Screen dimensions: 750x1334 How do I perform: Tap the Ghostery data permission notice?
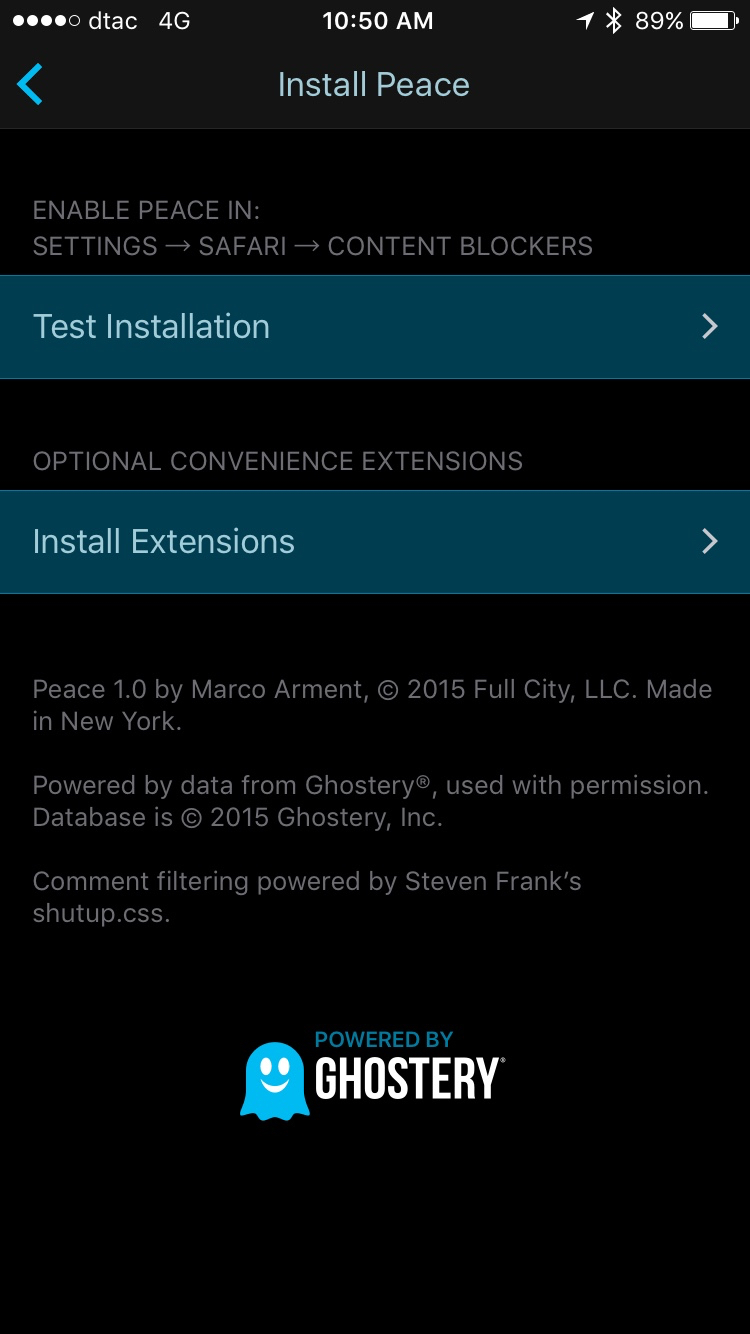(371, 801)
